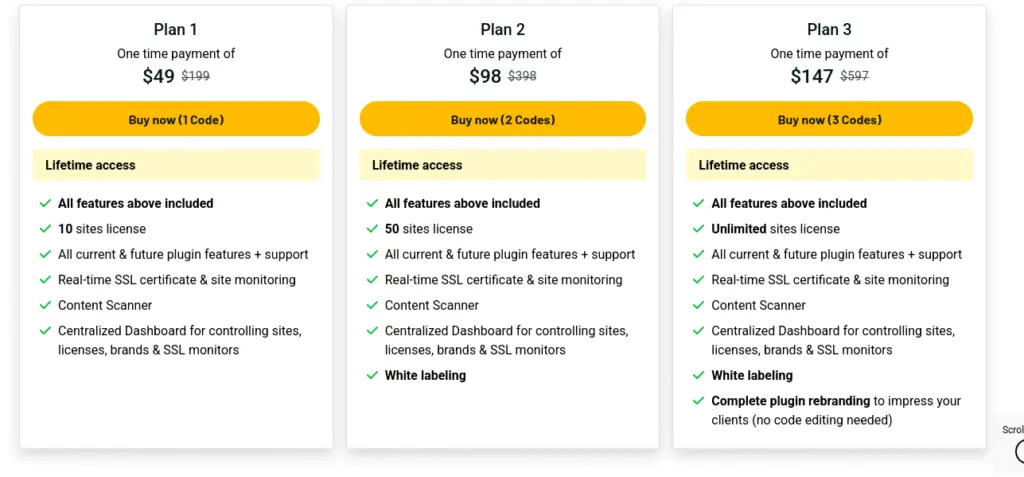Click the checkmark beside 50 sites license

(x=372, y=229)
